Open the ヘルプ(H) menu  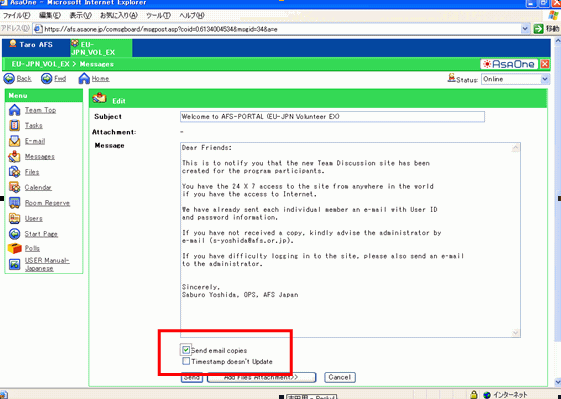pos(192,15)
